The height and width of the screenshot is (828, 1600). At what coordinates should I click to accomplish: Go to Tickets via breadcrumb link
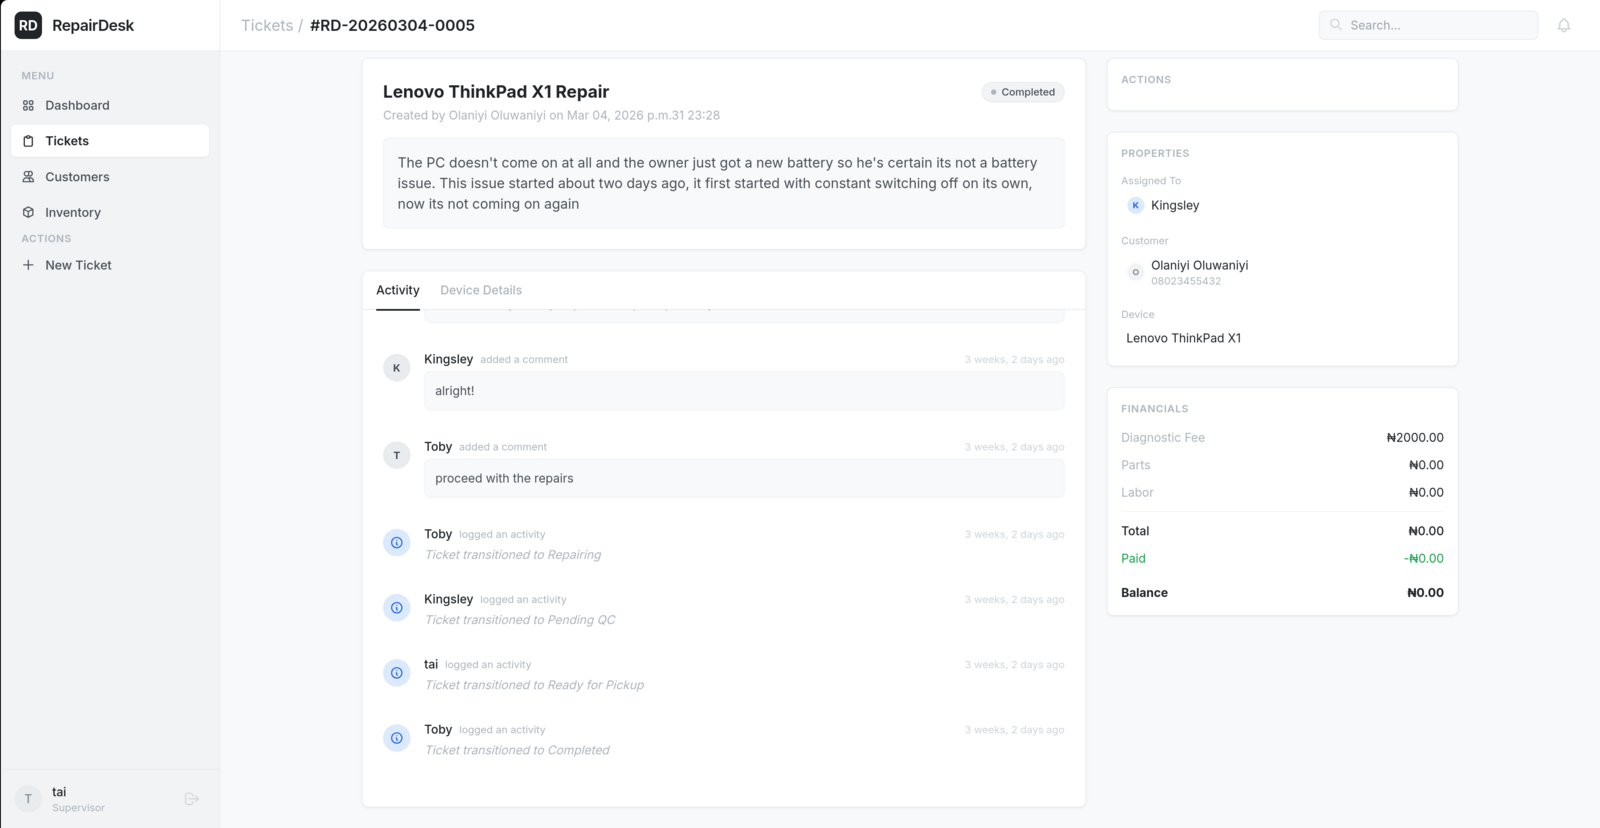266,25
